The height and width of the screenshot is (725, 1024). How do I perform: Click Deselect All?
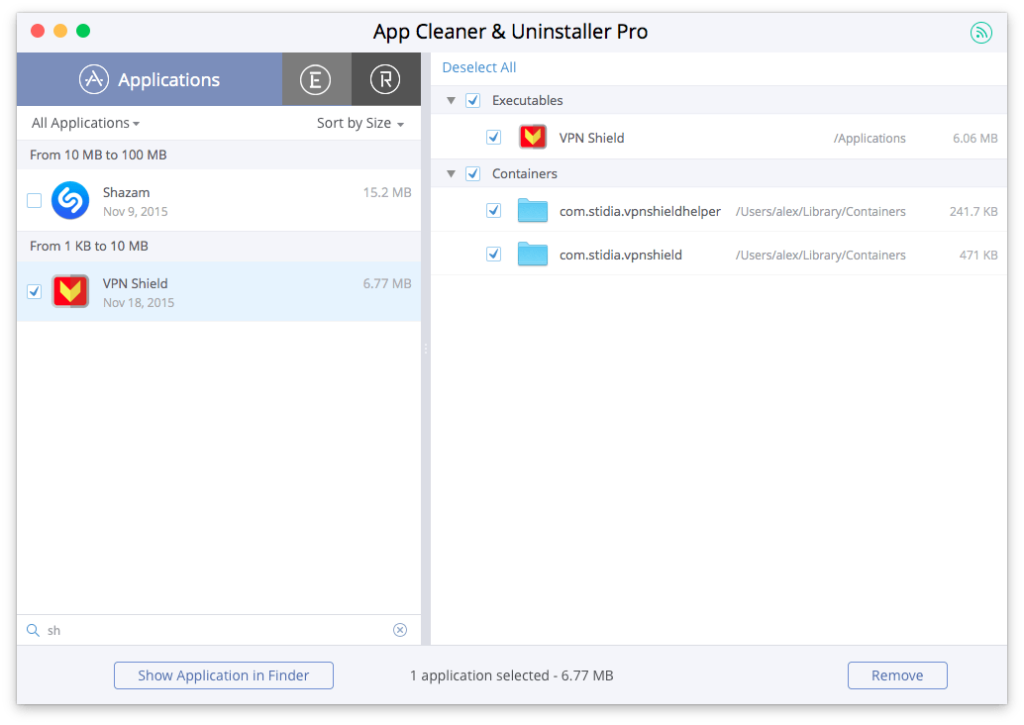[x=479, y=67]
